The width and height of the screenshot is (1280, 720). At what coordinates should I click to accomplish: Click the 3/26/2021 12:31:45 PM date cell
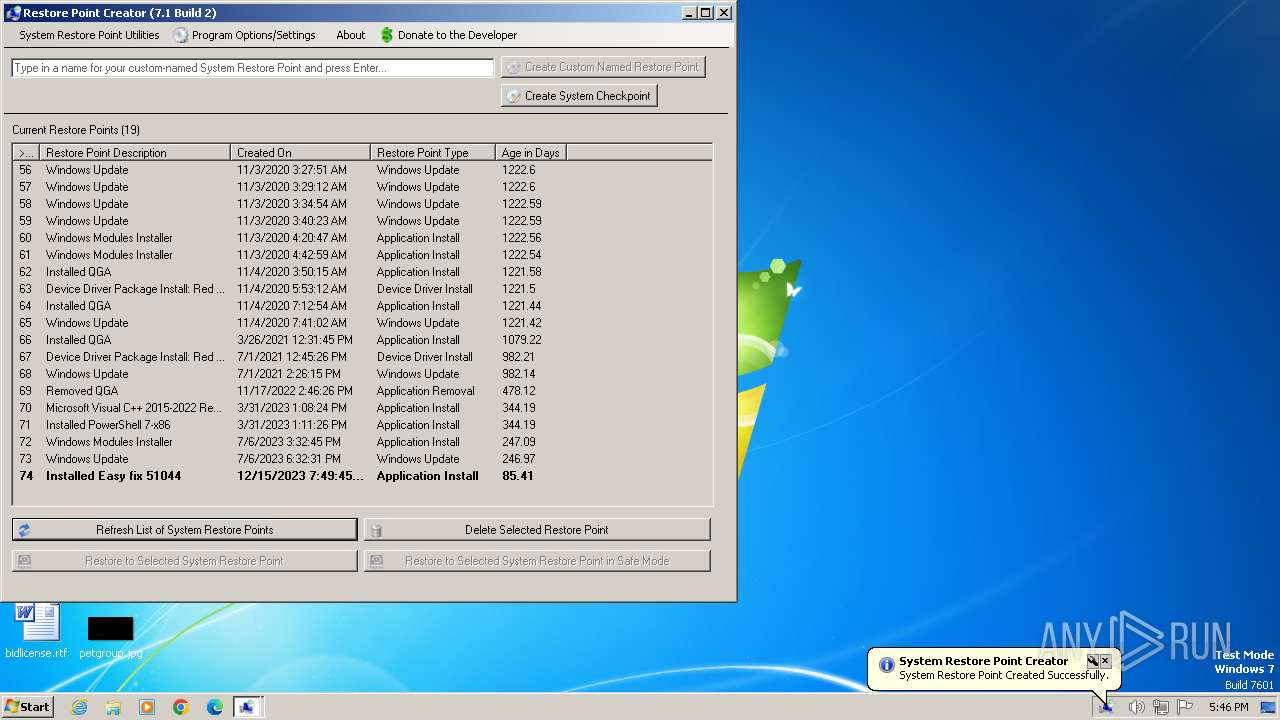click(295, 340)
